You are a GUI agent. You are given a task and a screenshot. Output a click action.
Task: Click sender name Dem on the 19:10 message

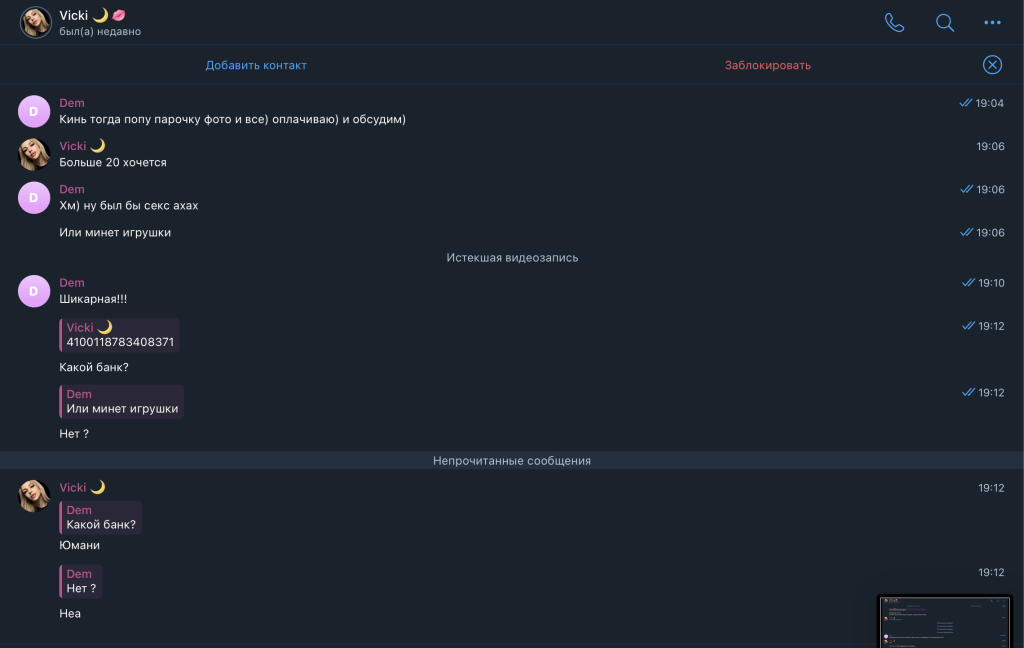[x=72, y=283]
